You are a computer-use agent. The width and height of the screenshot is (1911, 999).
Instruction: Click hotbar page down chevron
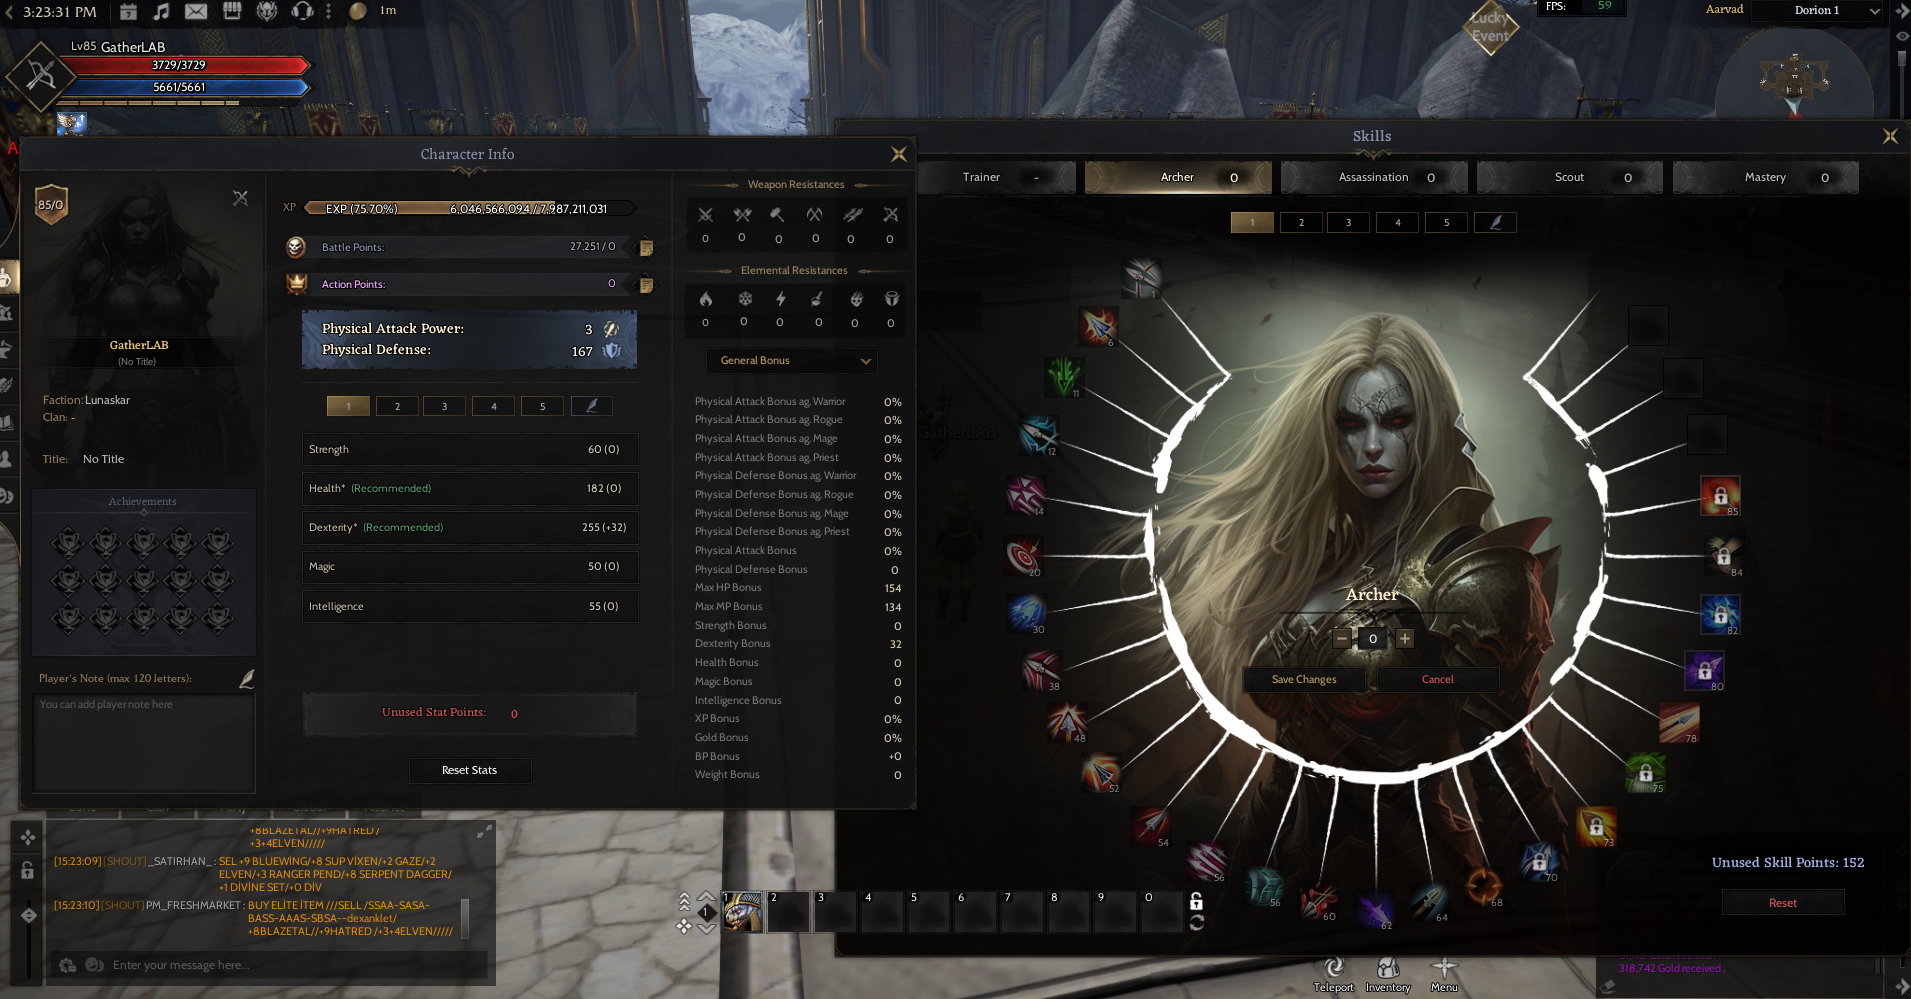[x=706, y=928]
